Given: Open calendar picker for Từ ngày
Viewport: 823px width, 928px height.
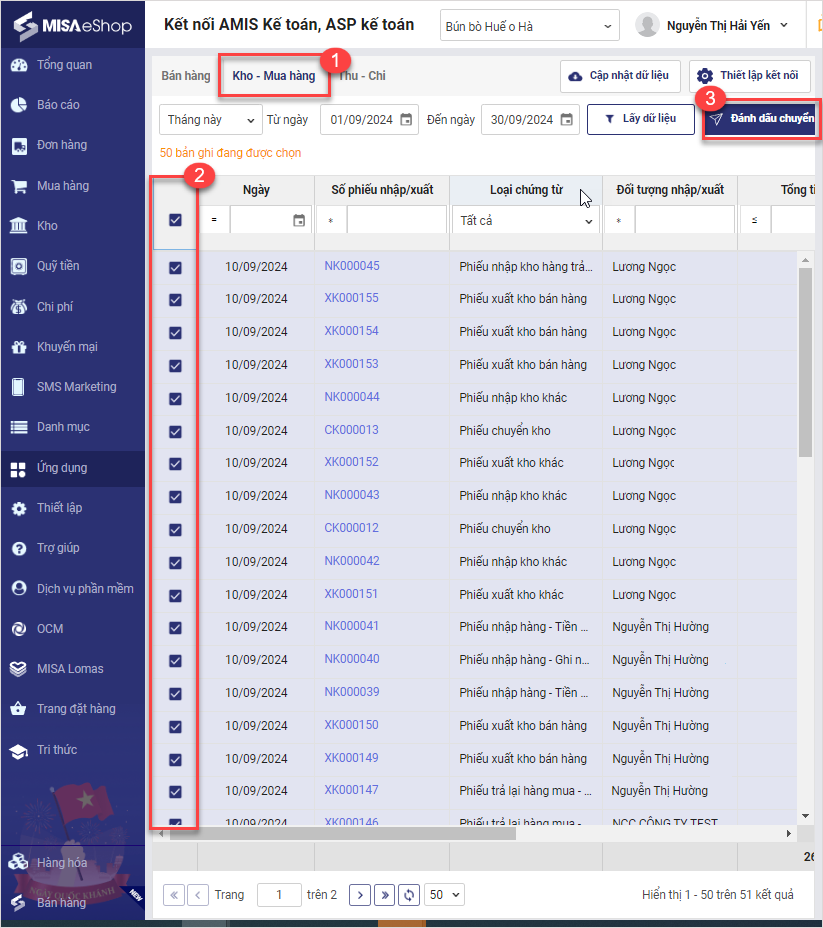Looking at the screenshot, I should click(406, 120).
